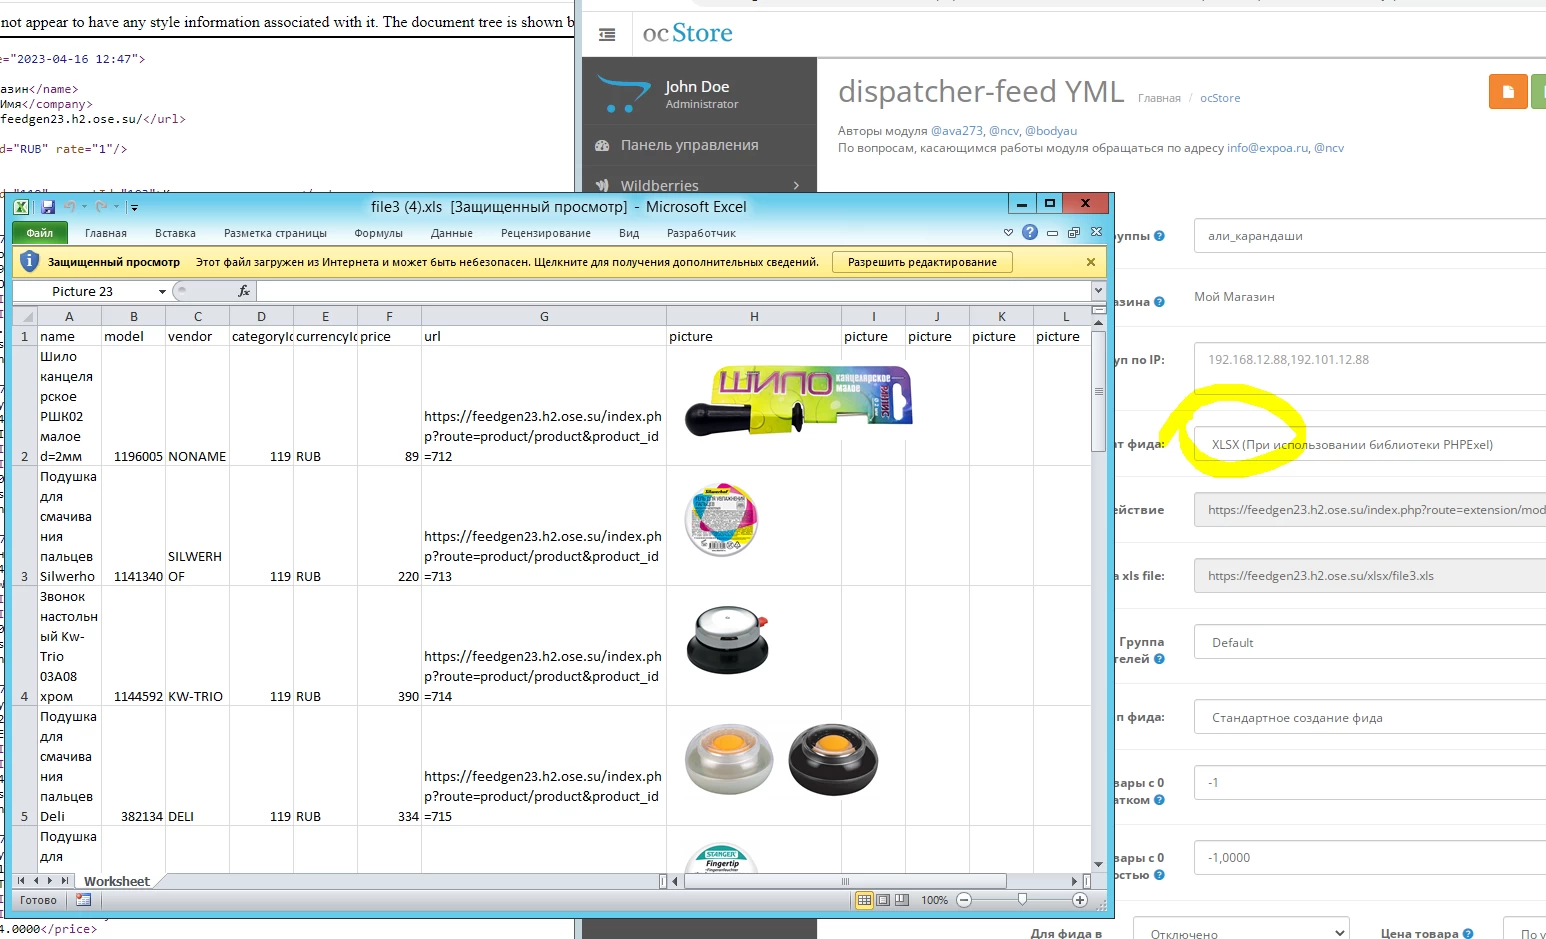Save workbook via Quick Access floppy icon
The image size is (1546, 939).
tap(47, 207)
